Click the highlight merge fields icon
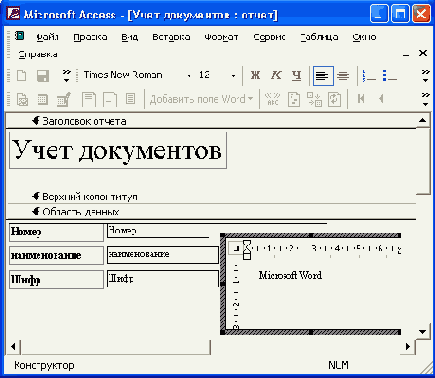Screen dimensions: 435x378 click(294, 99)
